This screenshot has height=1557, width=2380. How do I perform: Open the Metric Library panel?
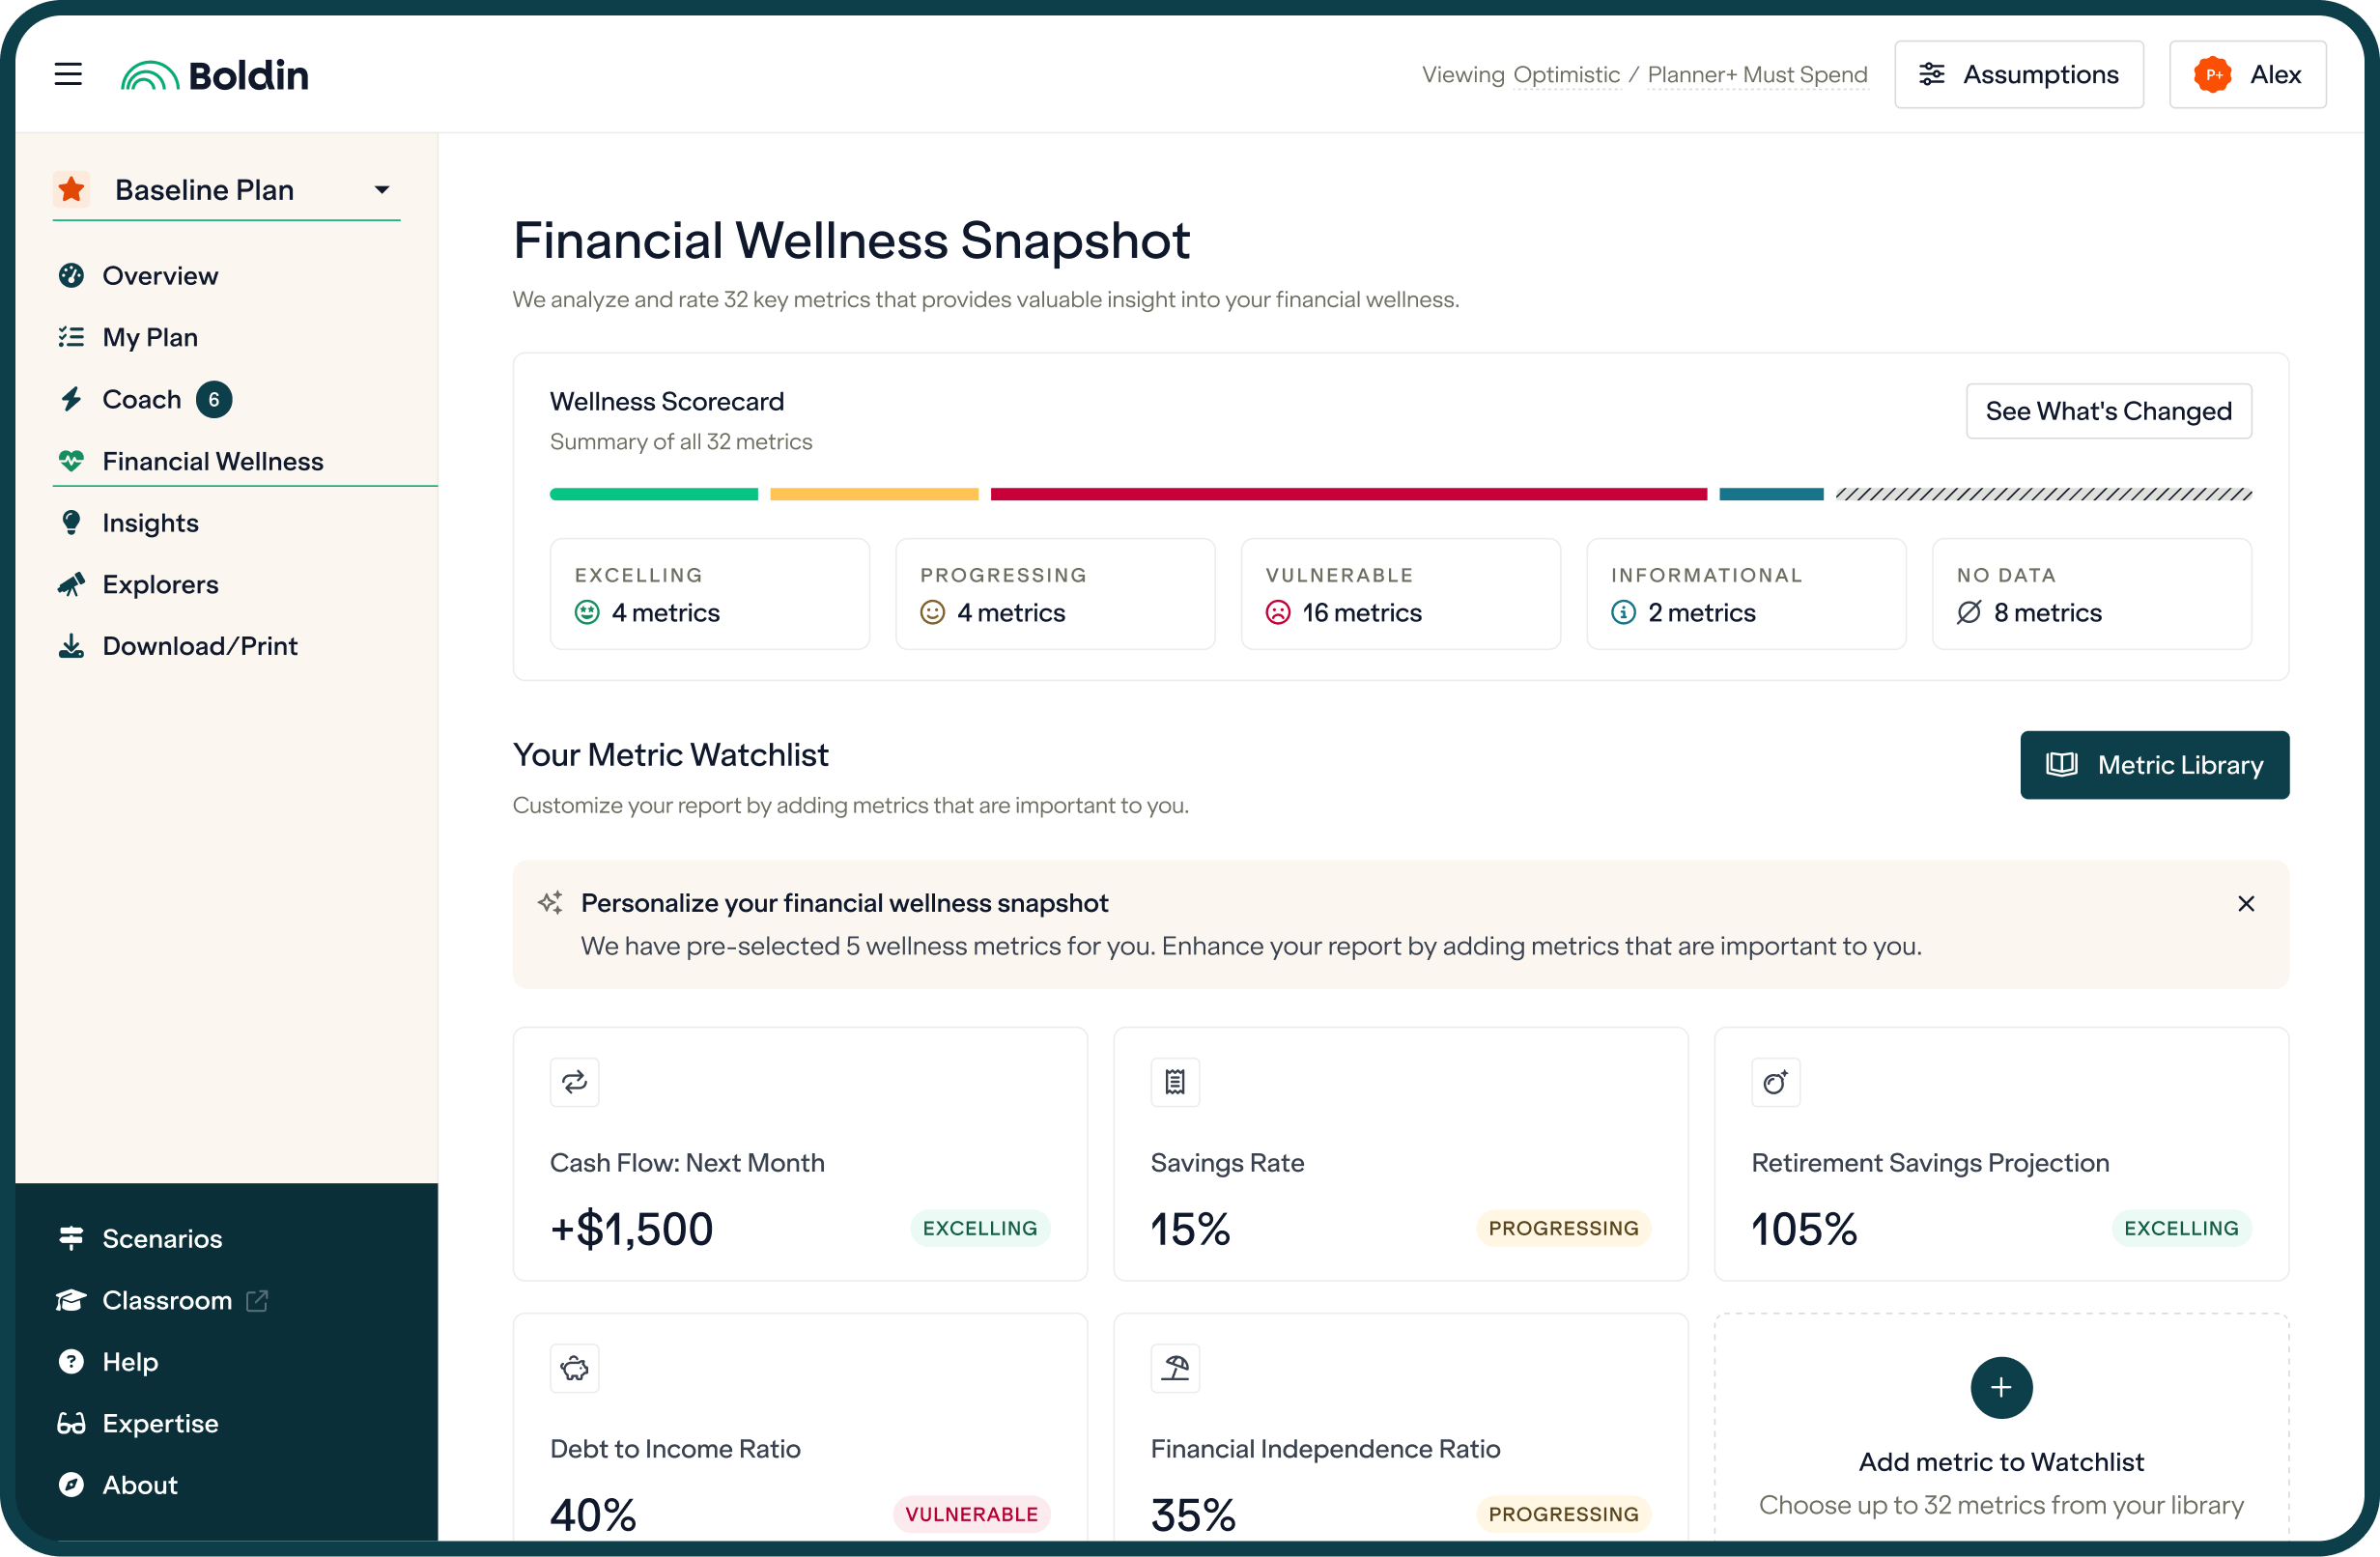[2154, 765]
